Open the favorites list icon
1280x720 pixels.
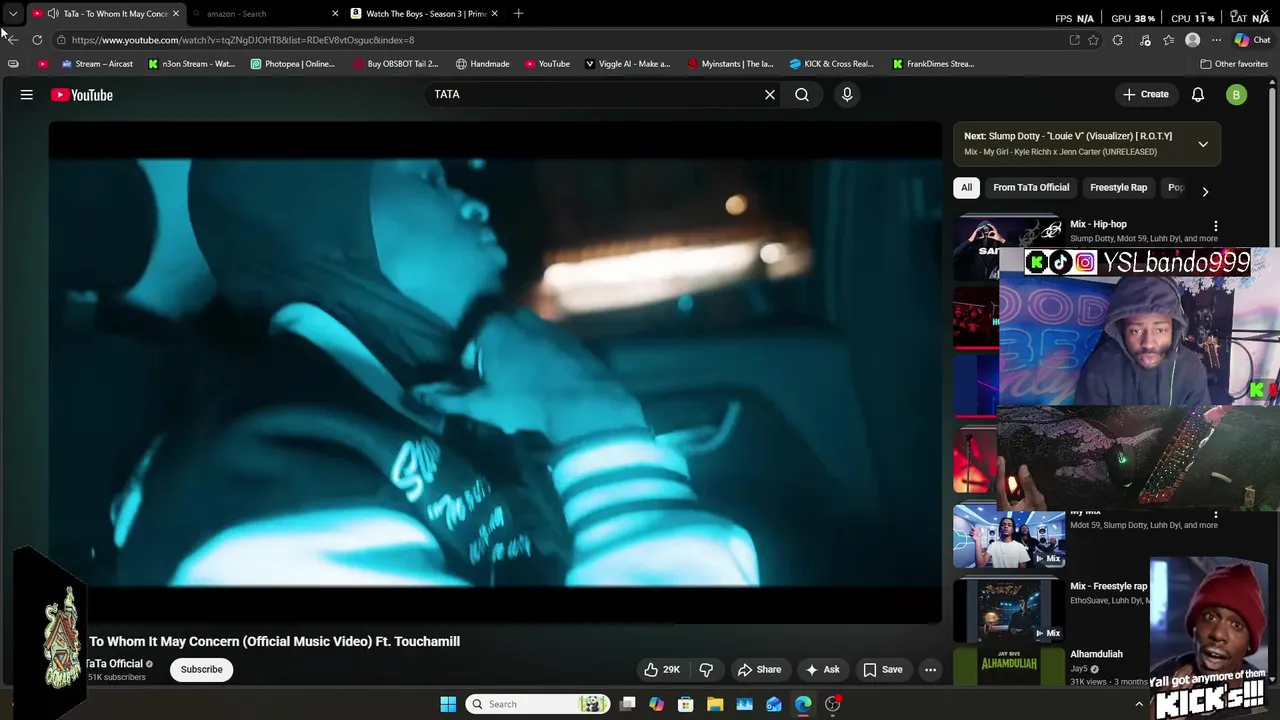1168,40
